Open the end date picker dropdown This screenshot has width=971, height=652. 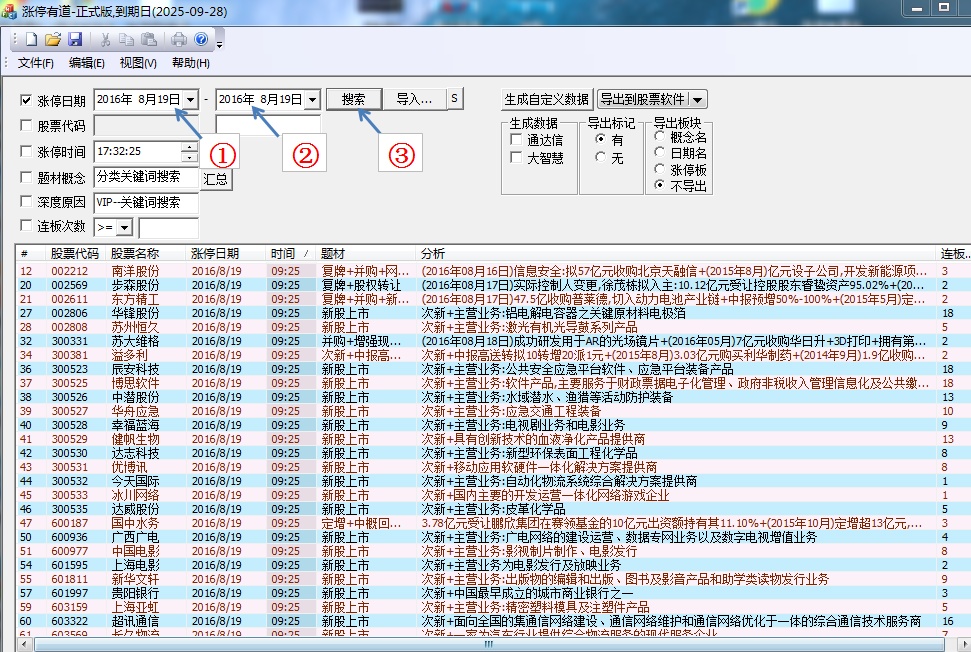pos(313,100)
